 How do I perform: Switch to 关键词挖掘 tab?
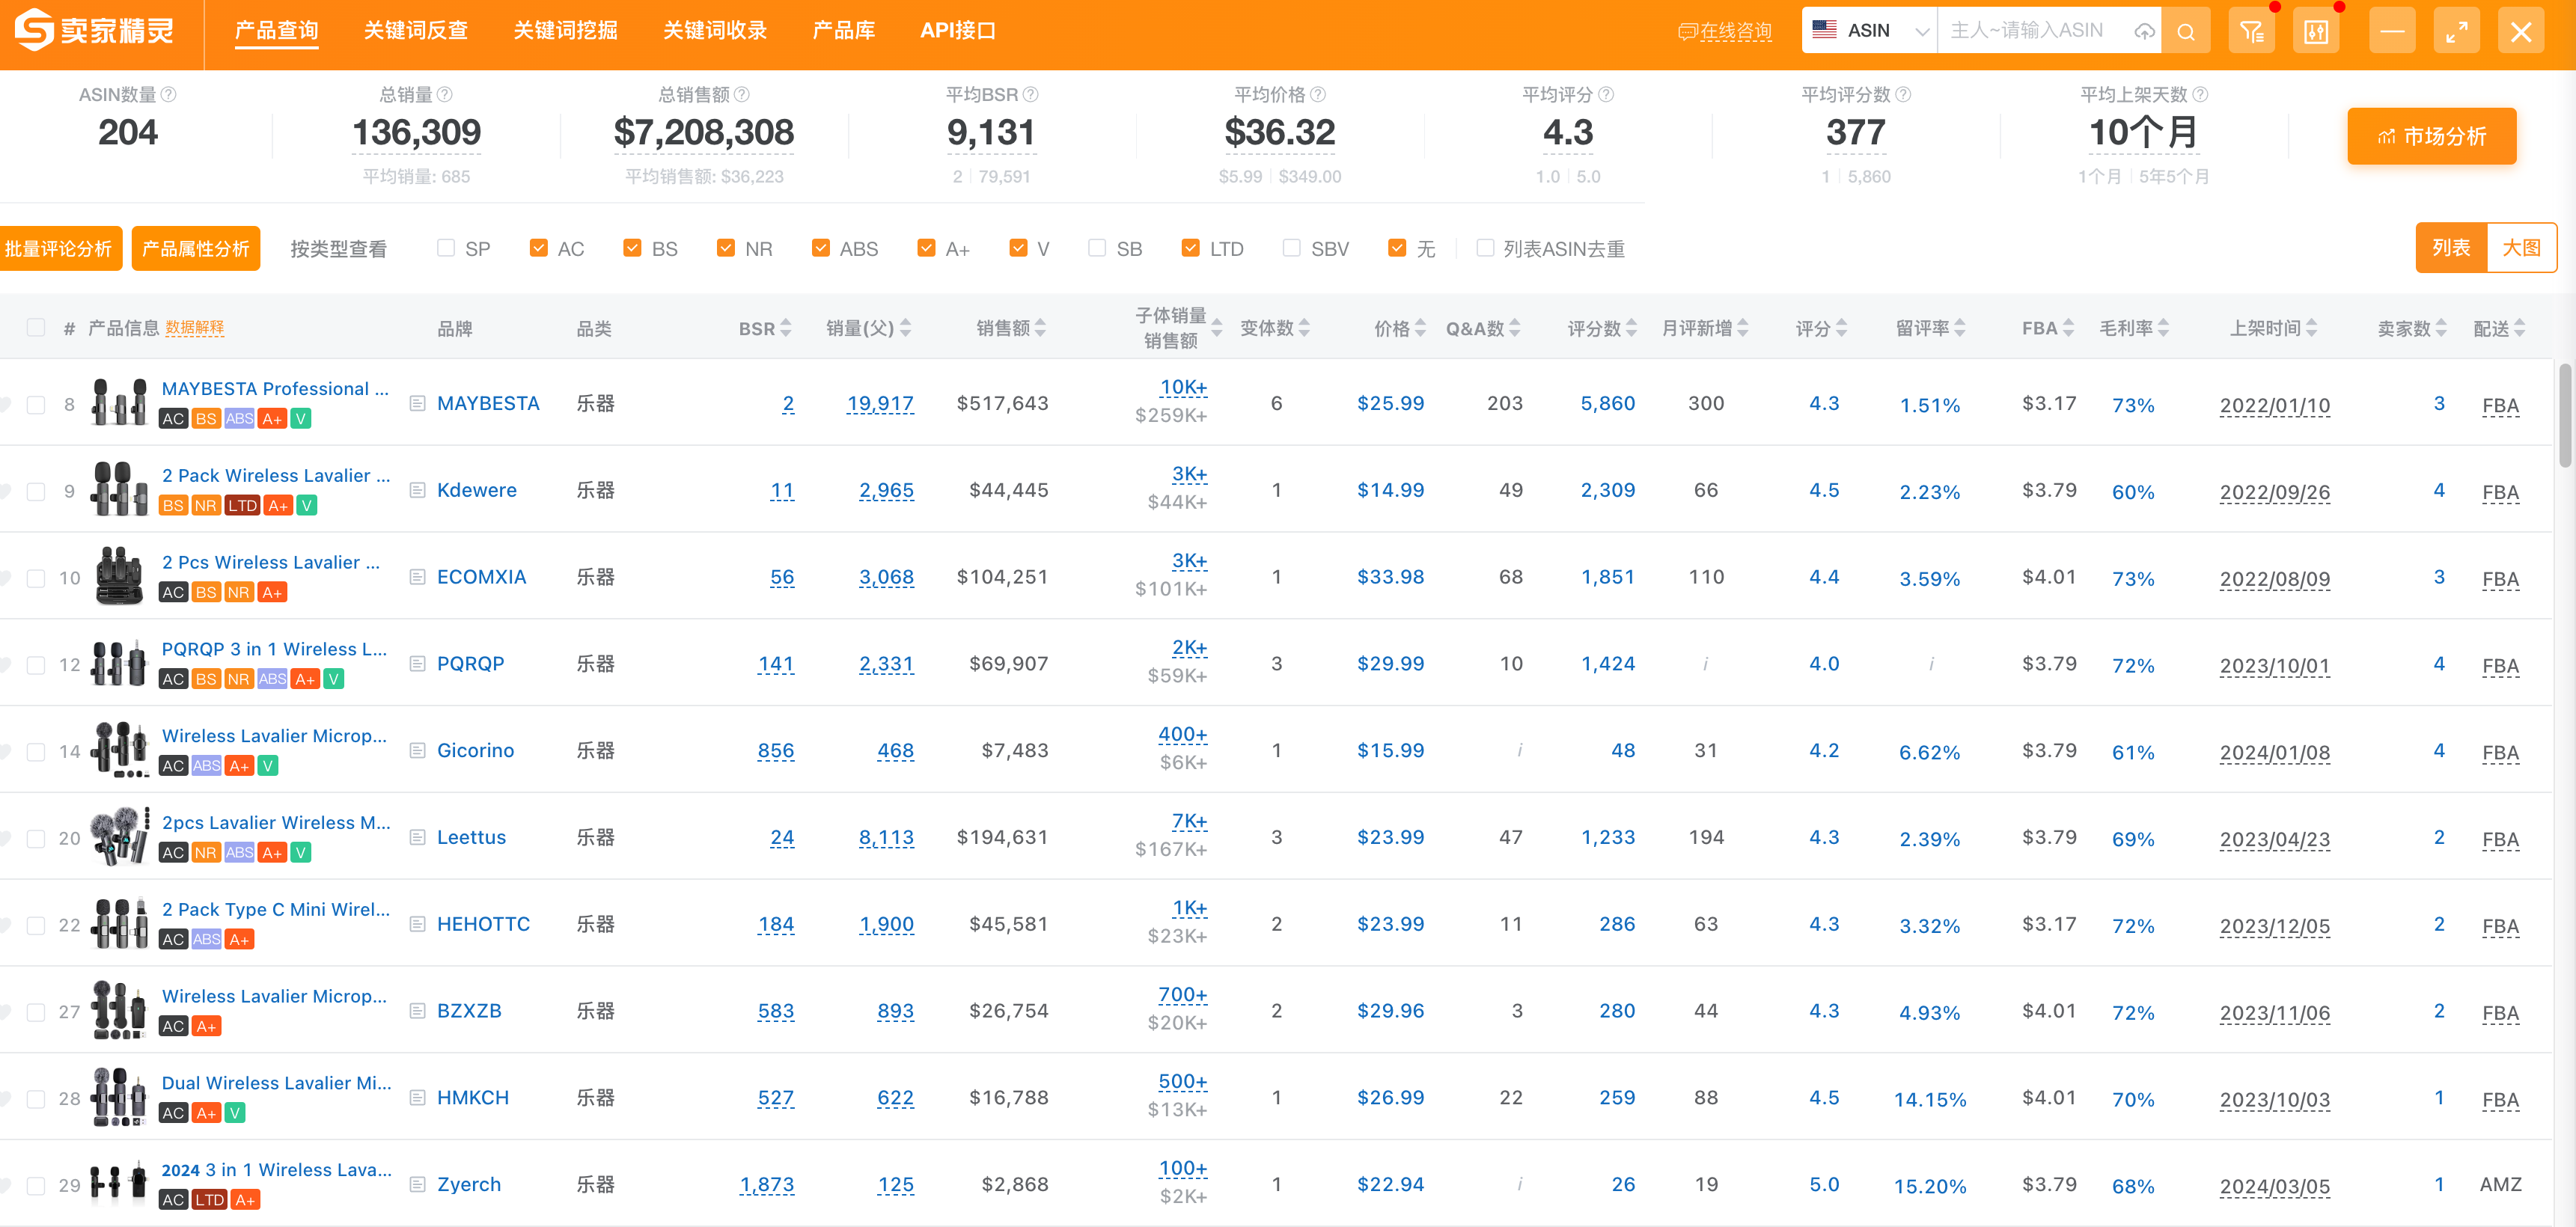coord(565,31)
